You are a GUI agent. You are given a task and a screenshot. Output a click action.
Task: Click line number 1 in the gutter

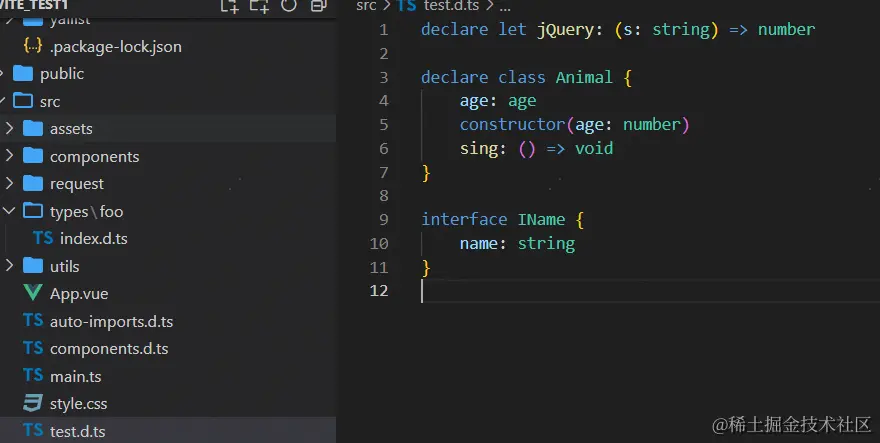point(383,29)
